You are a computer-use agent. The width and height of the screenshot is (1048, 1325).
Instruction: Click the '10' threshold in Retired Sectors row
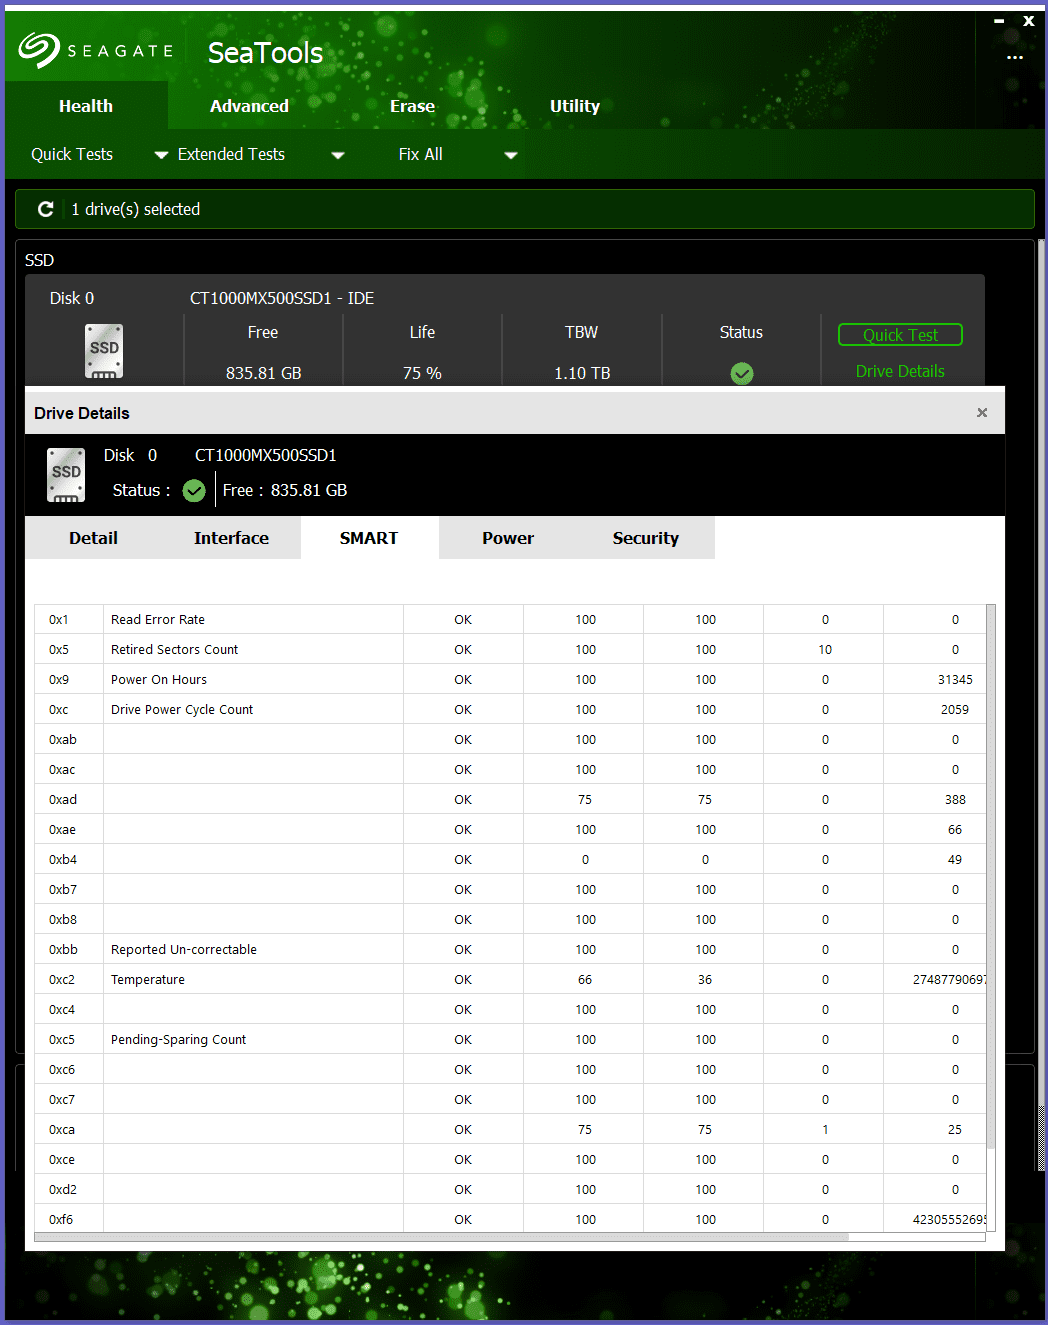pyautogui.click(x=825, y=649)
